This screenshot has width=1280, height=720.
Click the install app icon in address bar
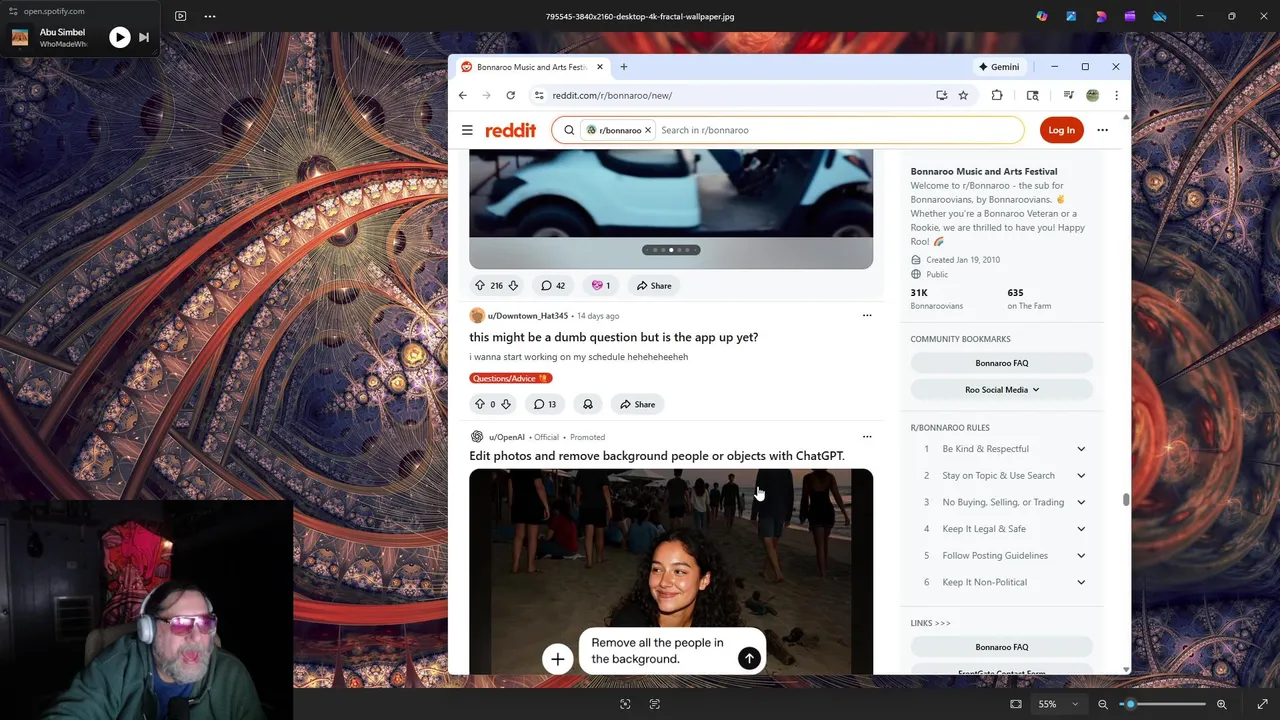pos(942,95)
